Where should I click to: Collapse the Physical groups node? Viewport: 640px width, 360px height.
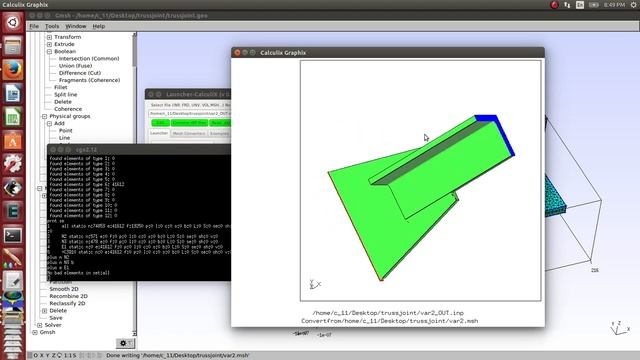44,116
